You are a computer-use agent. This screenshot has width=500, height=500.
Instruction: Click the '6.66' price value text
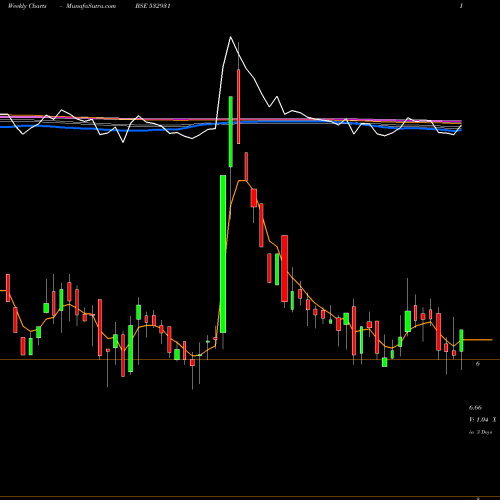[475, 408]
